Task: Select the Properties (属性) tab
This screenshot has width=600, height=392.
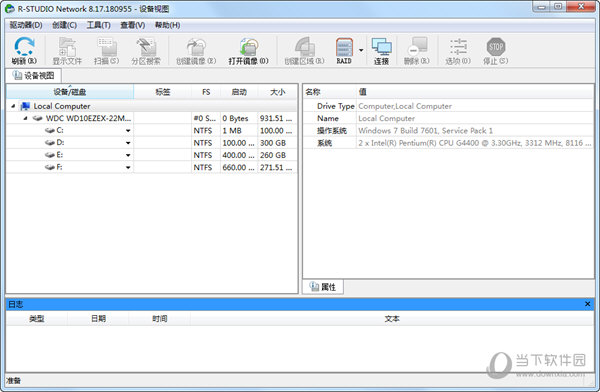Action: point(323,287)
